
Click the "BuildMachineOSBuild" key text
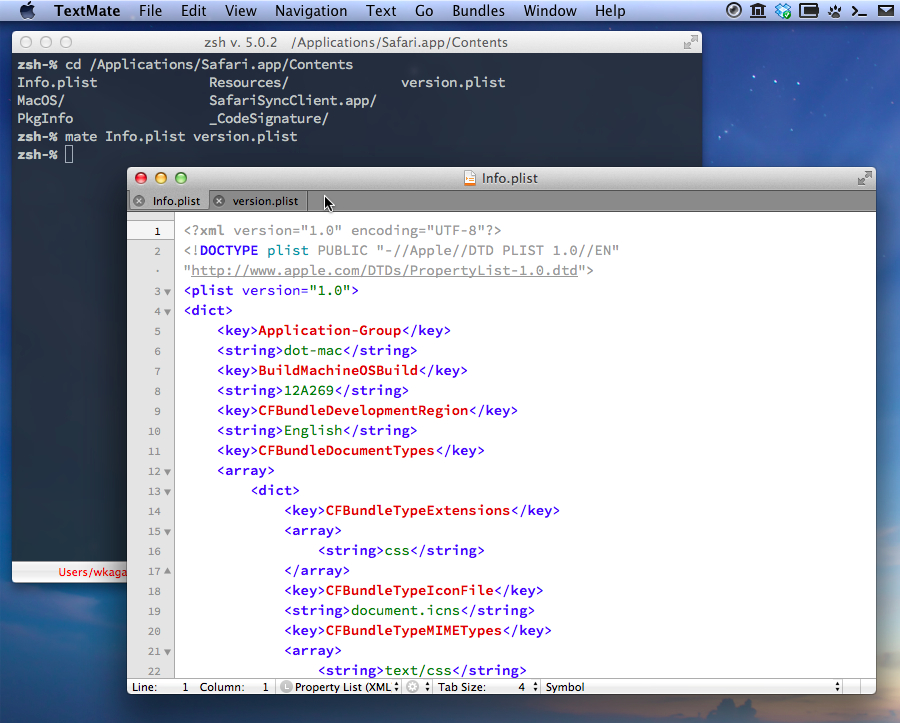(x=338, y=371)
